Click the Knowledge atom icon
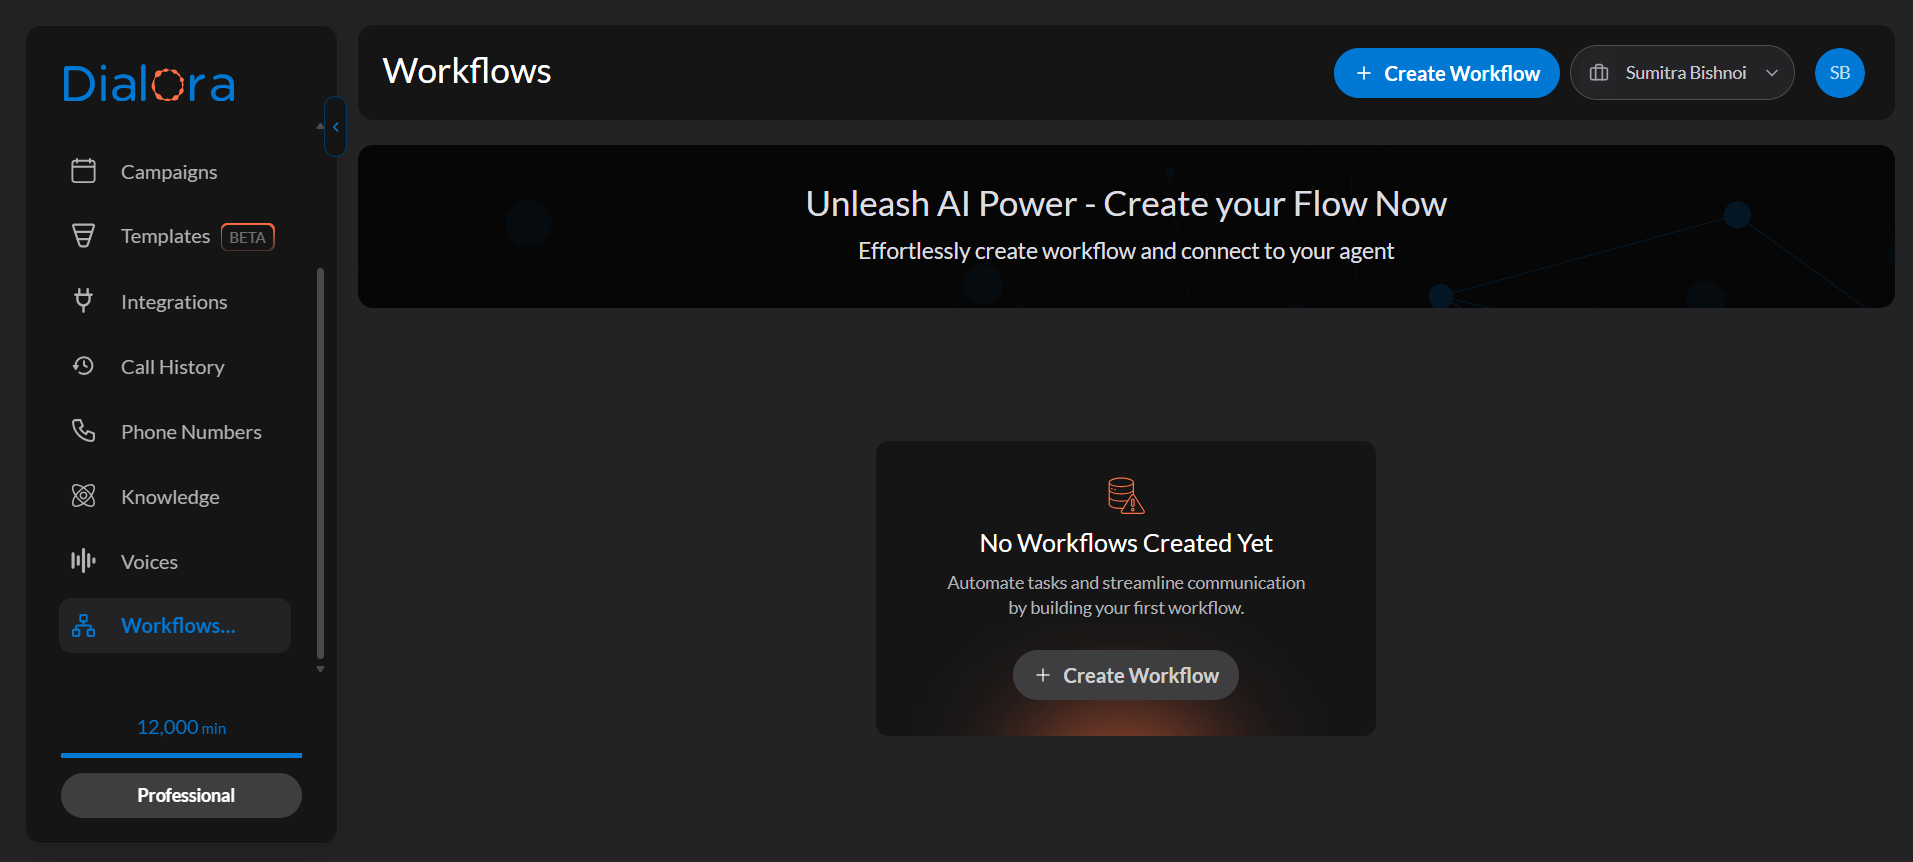This screenshot has width=1913, height=862. 84,496
